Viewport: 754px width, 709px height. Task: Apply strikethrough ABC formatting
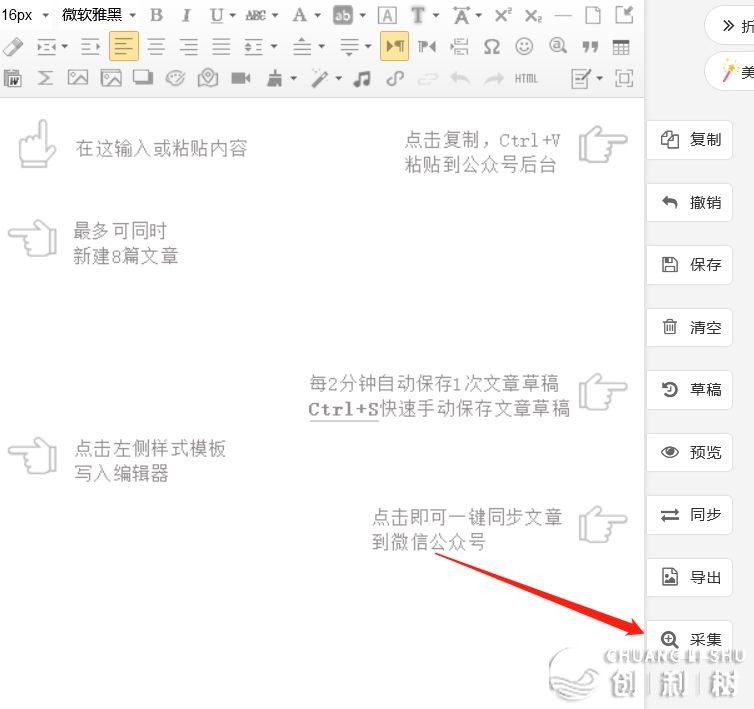[256, 15]
